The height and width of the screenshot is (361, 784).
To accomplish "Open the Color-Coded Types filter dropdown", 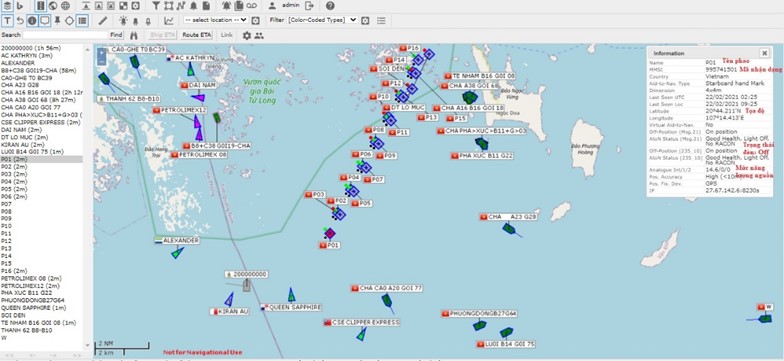I will (322, 20).
